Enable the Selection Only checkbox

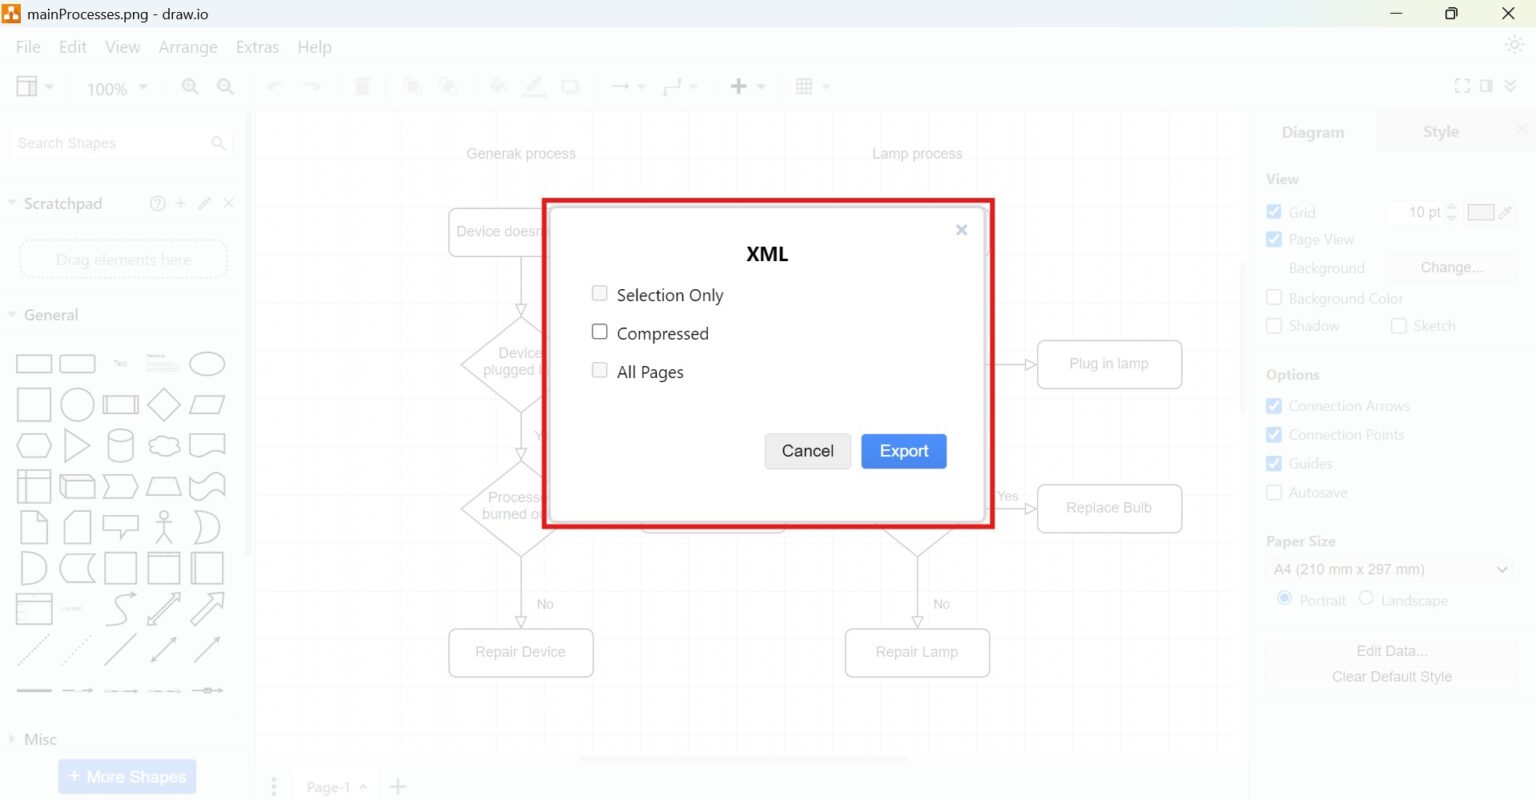[x=599, y=293]
